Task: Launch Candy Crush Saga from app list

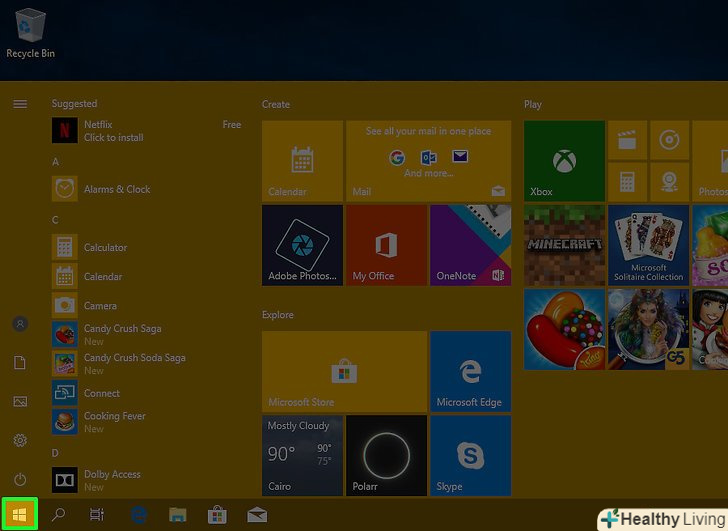Action: [146, 335]
